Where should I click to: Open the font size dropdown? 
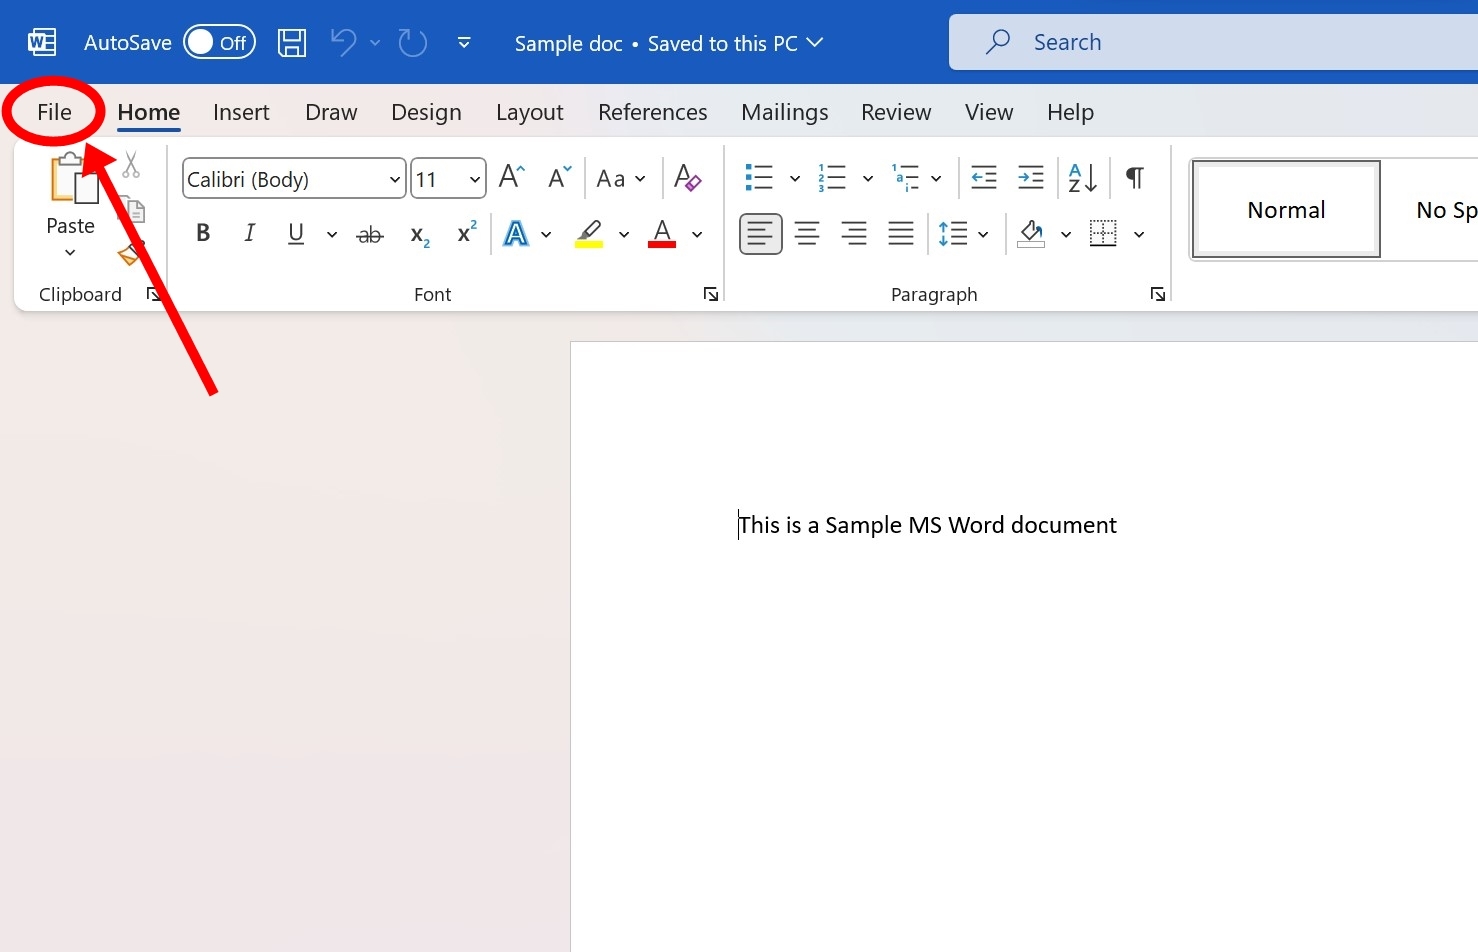pos(475,180)
